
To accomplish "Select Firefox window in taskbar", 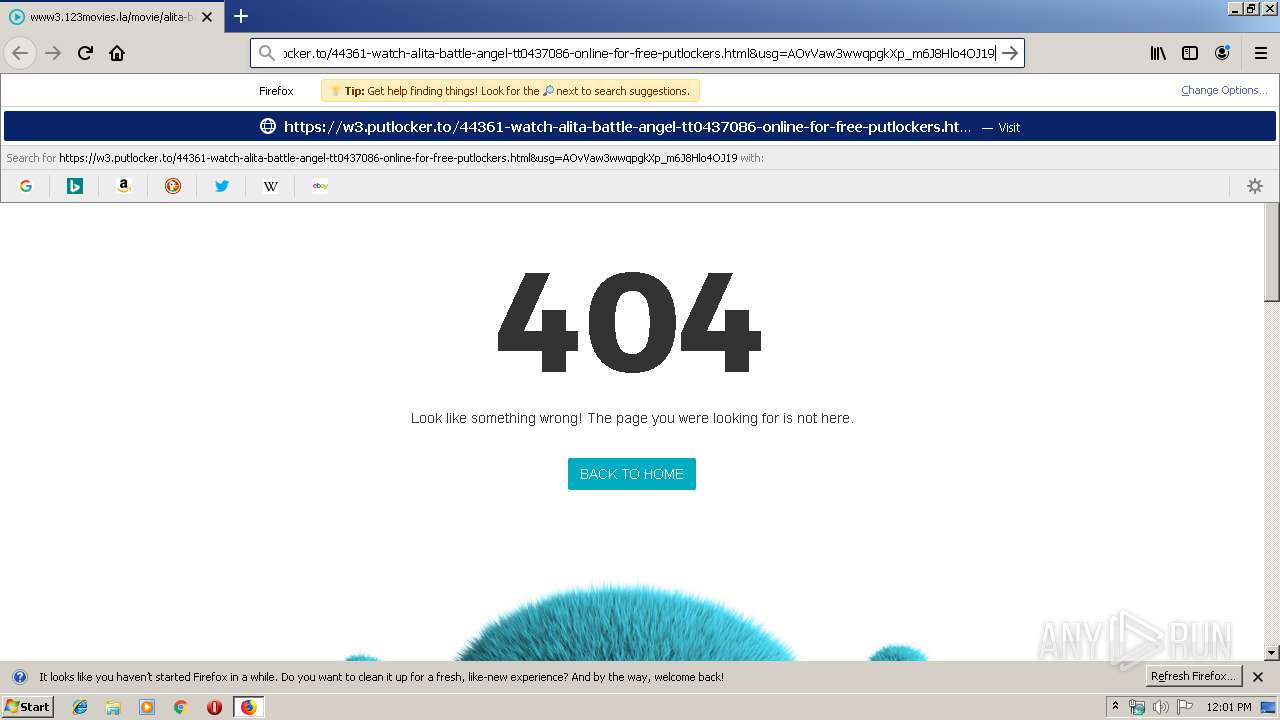I will pyautogui.click(x=248, y=707).
